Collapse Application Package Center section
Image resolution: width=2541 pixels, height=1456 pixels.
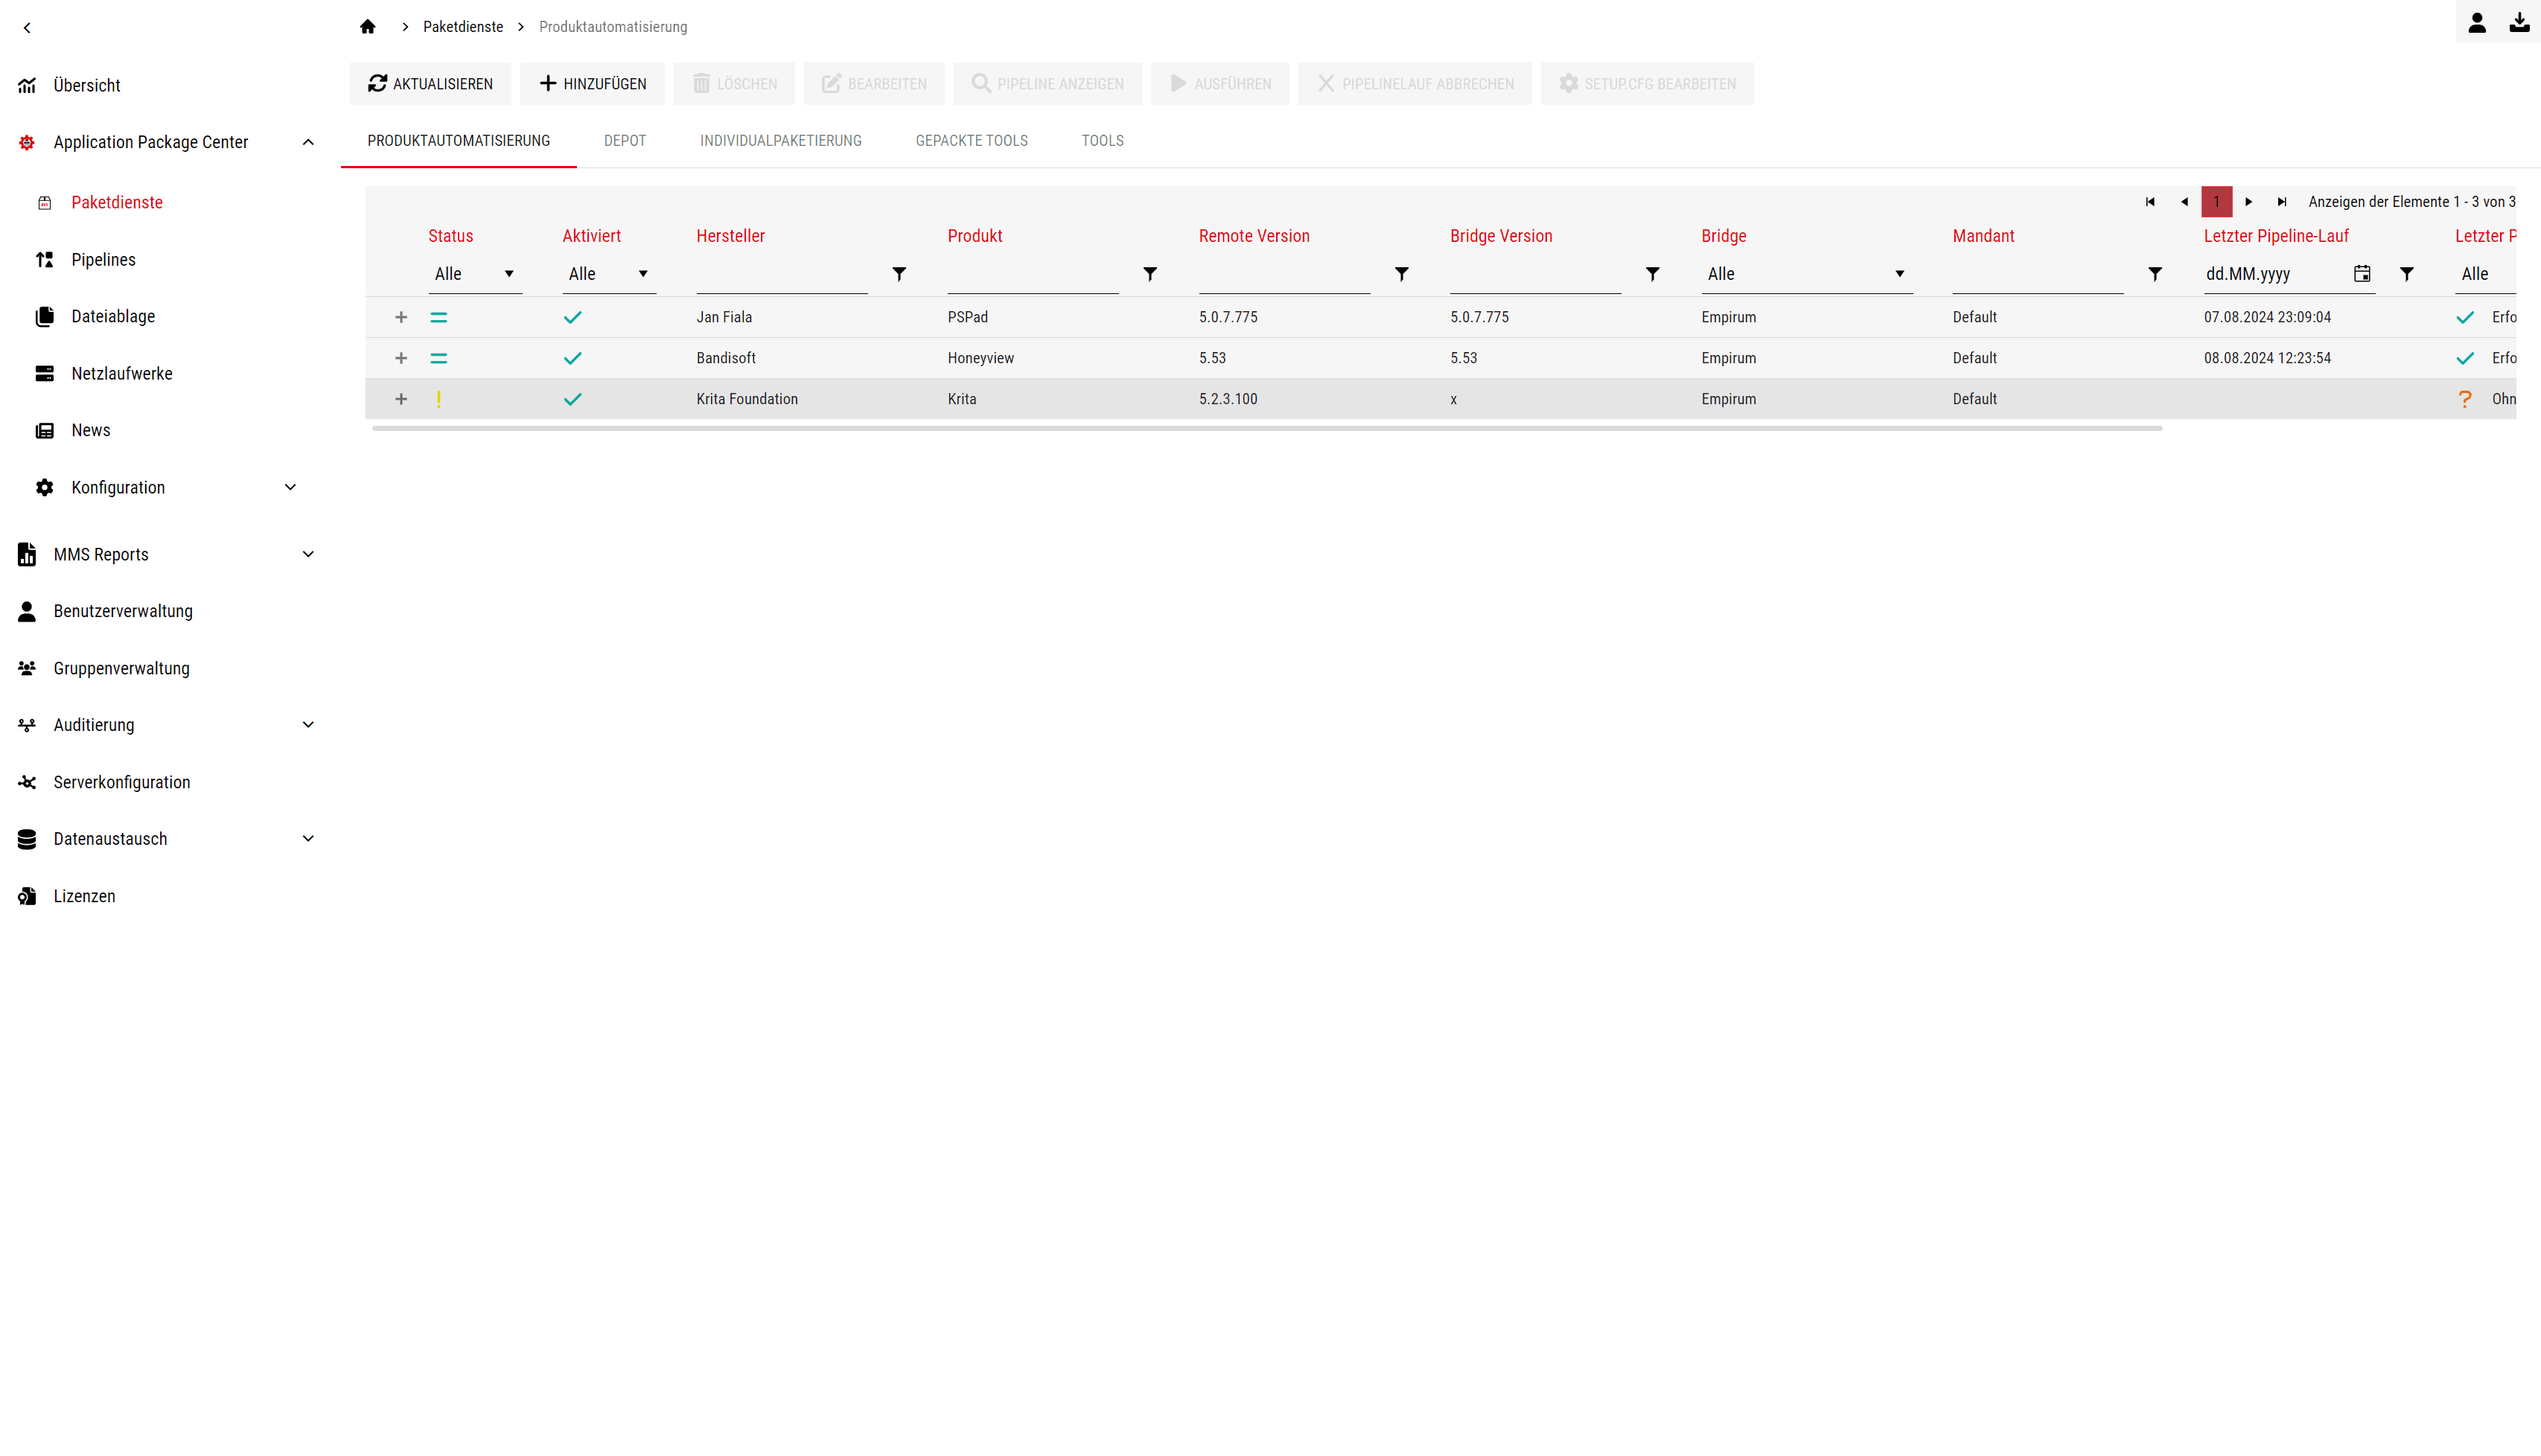pos(308,143)
